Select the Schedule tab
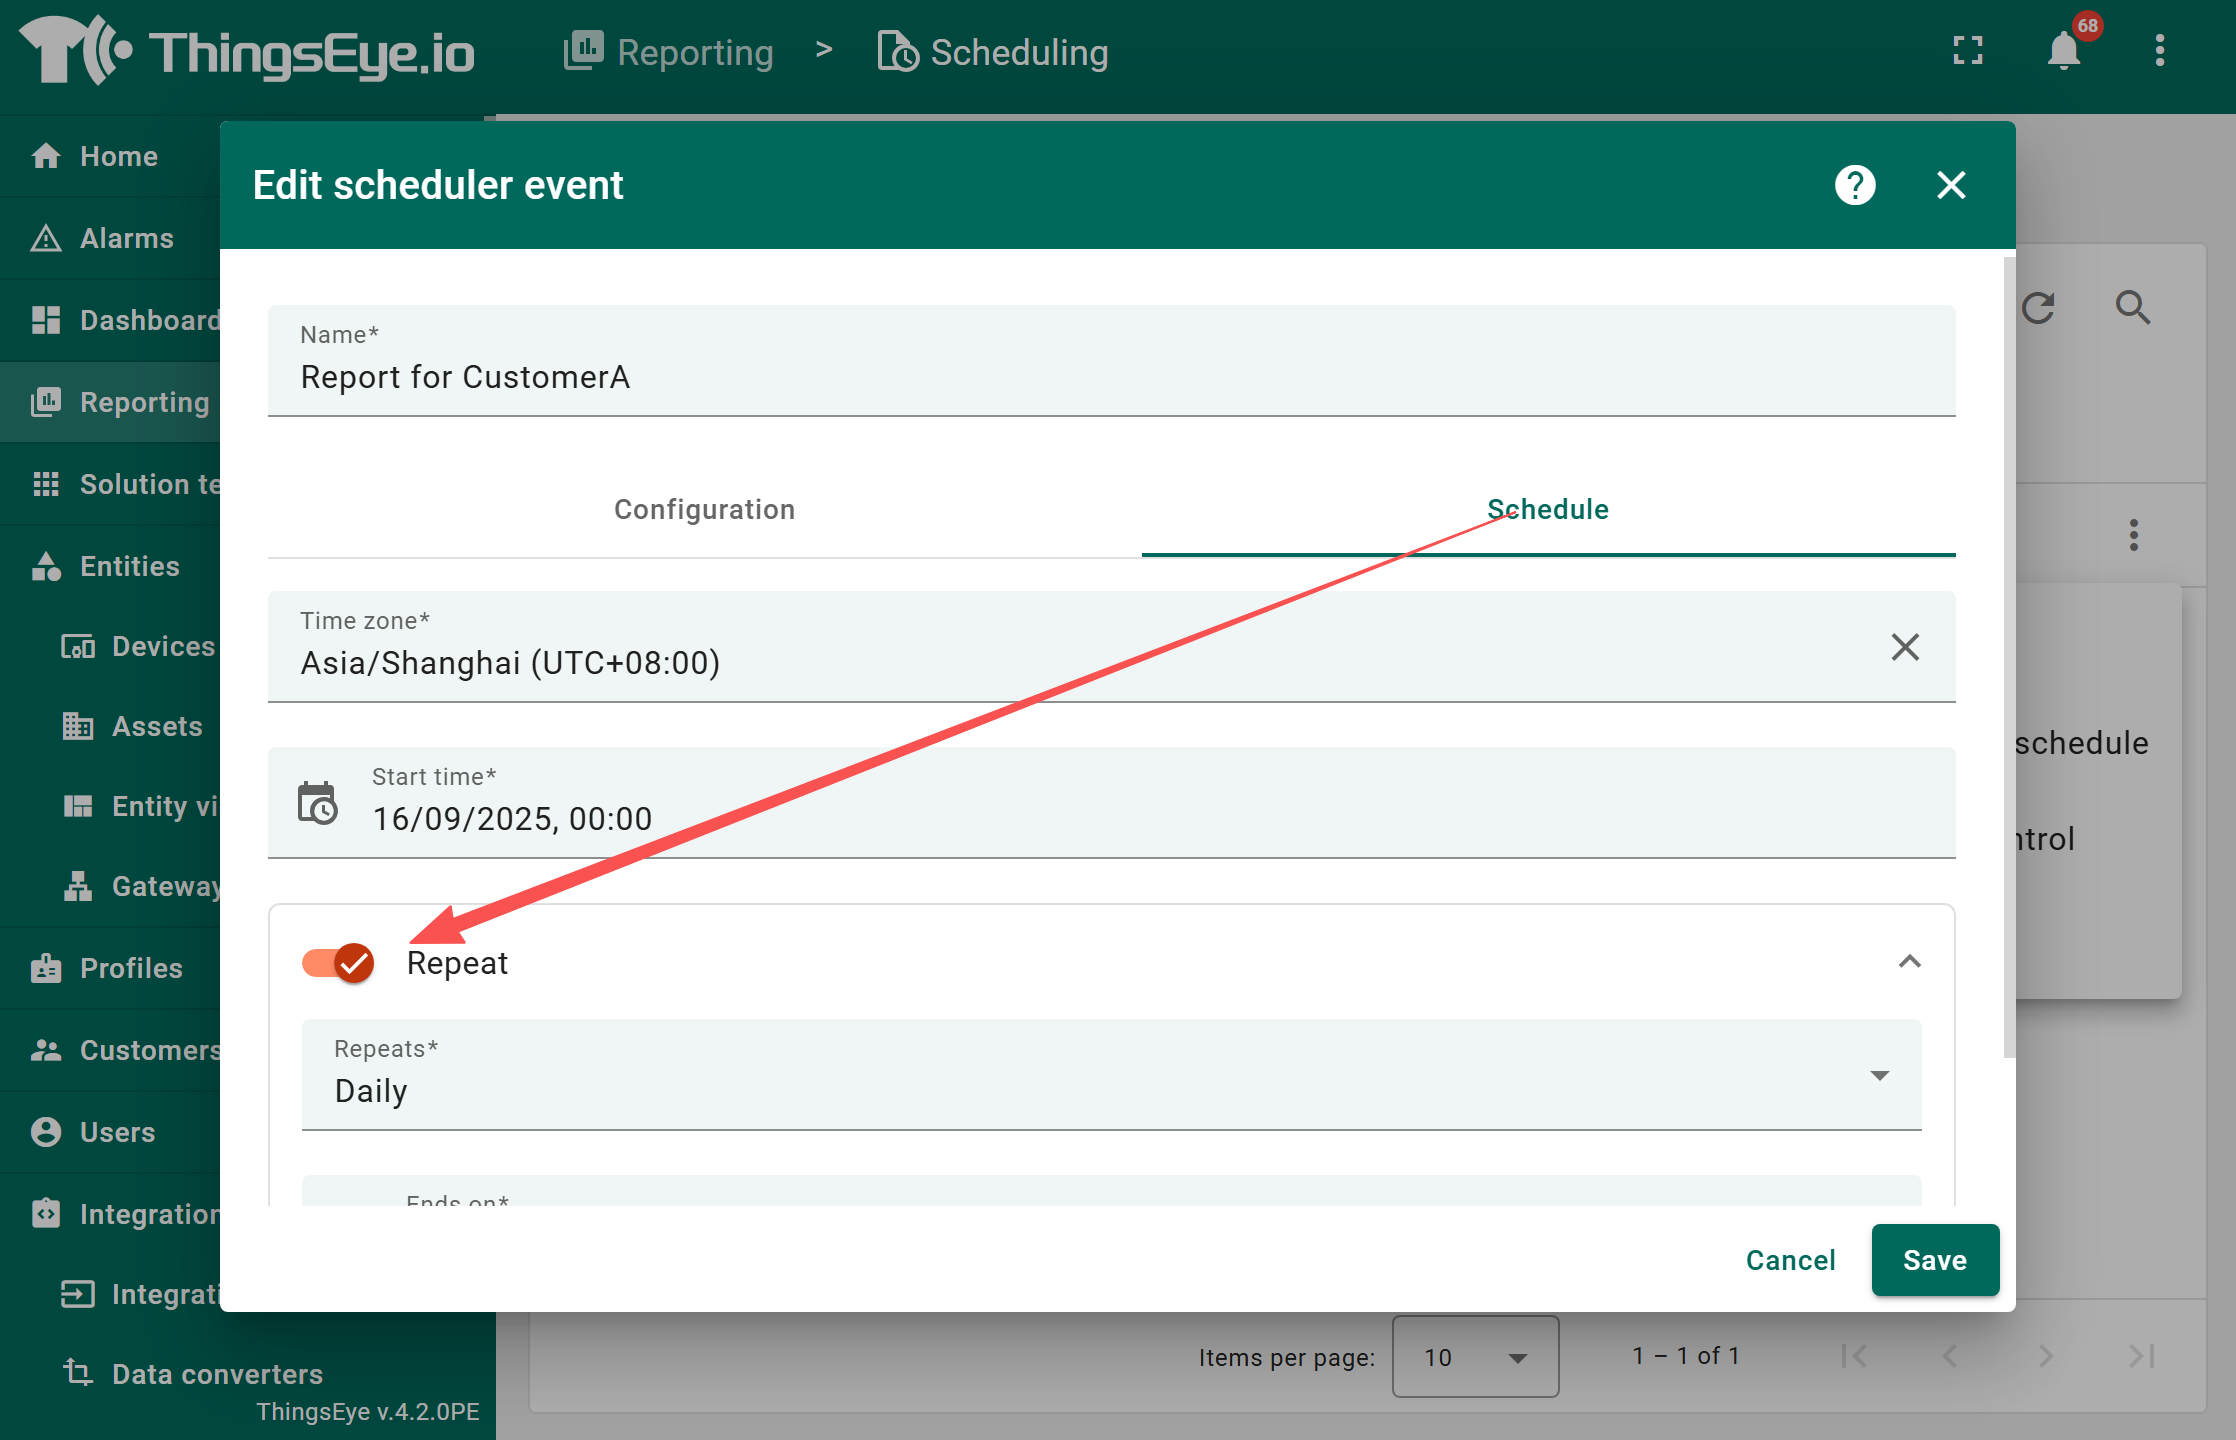This screenshot has height=1440, width=2236. point(1547,510)
